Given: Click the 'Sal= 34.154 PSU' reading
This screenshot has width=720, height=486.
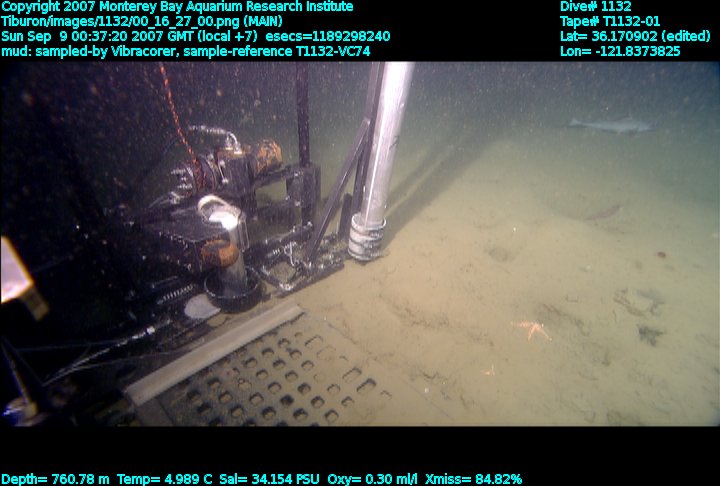Looking at the screenshot, I should pyautogui.click(x=269, y=480).
